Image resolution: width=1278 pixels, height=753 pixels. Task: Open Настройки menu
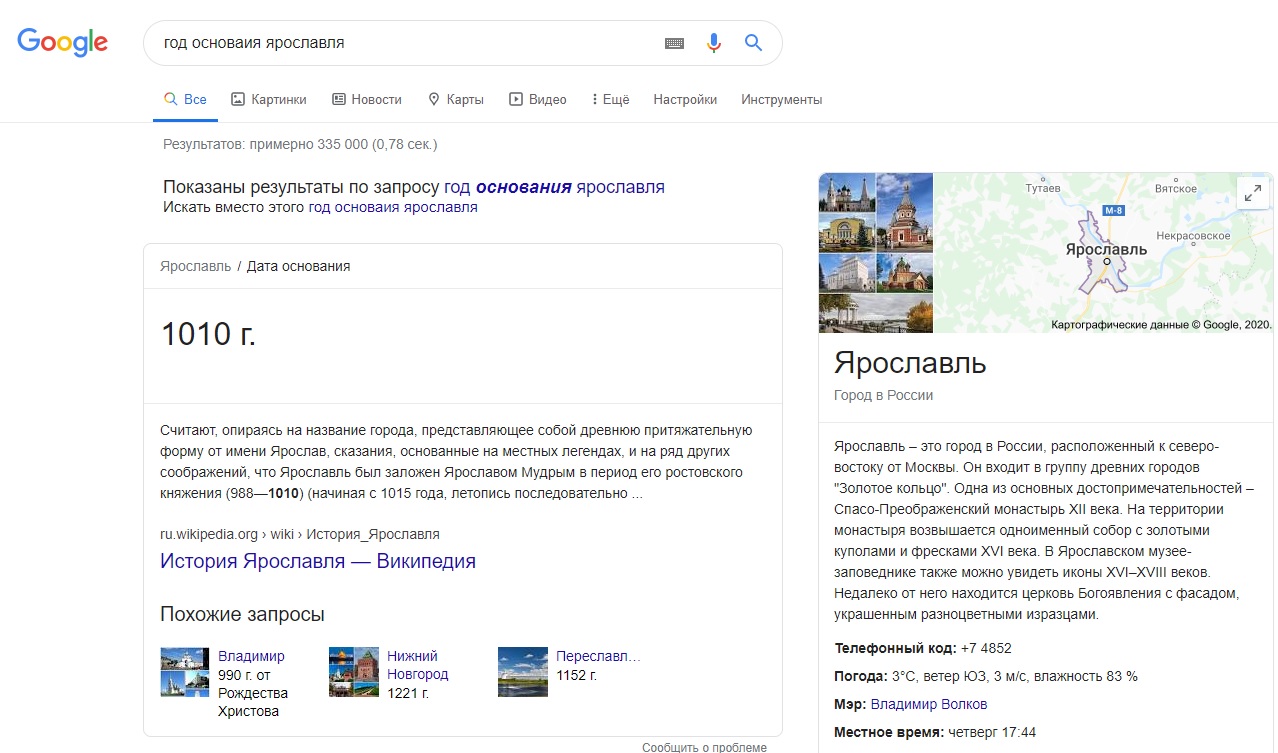click(x=685, y=99)
